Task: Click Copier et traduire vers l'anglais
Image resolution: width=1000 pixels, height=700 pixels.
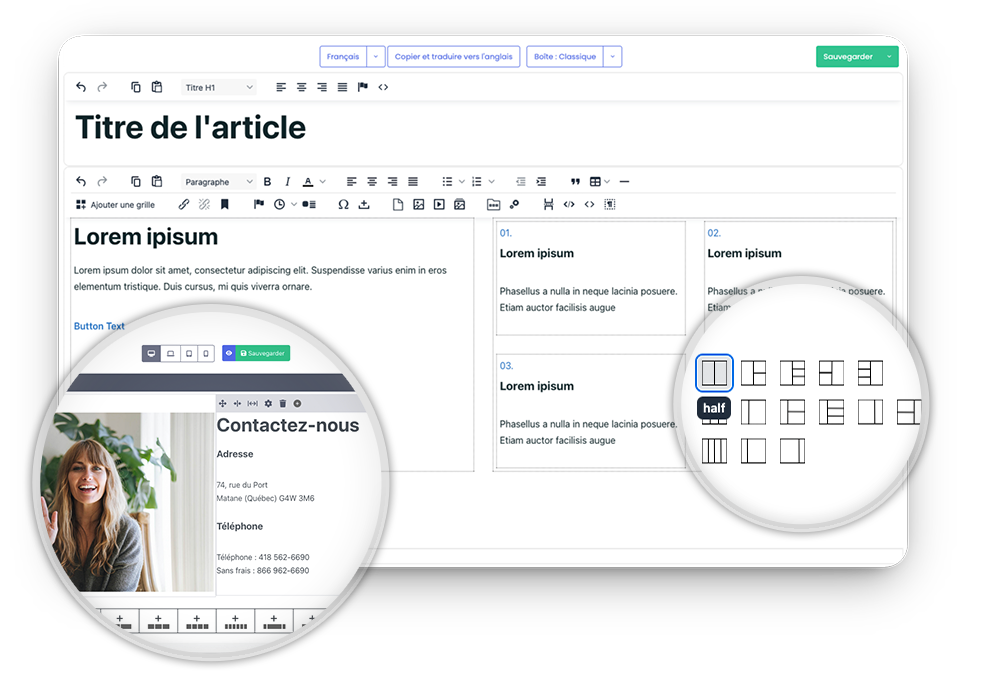Action: [x=453, y=57]
